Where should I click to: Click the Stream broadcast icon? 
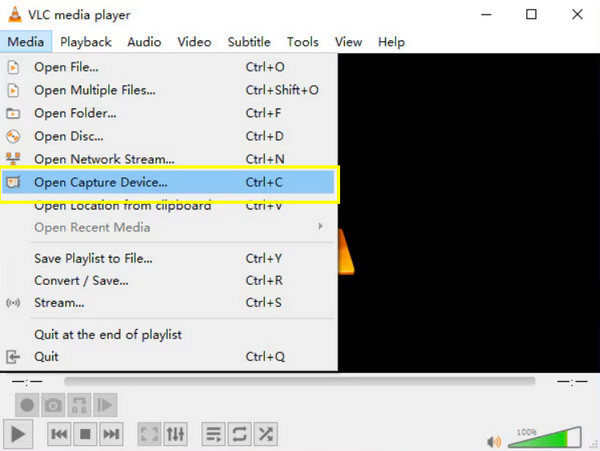click(13, 303)
